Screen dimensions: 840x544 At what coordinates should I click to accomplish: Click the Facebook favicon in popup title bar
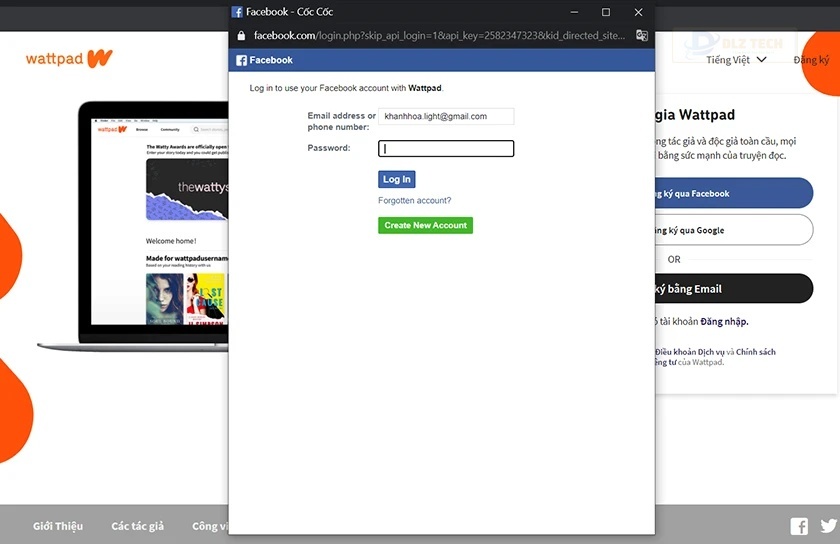[237, 12]
